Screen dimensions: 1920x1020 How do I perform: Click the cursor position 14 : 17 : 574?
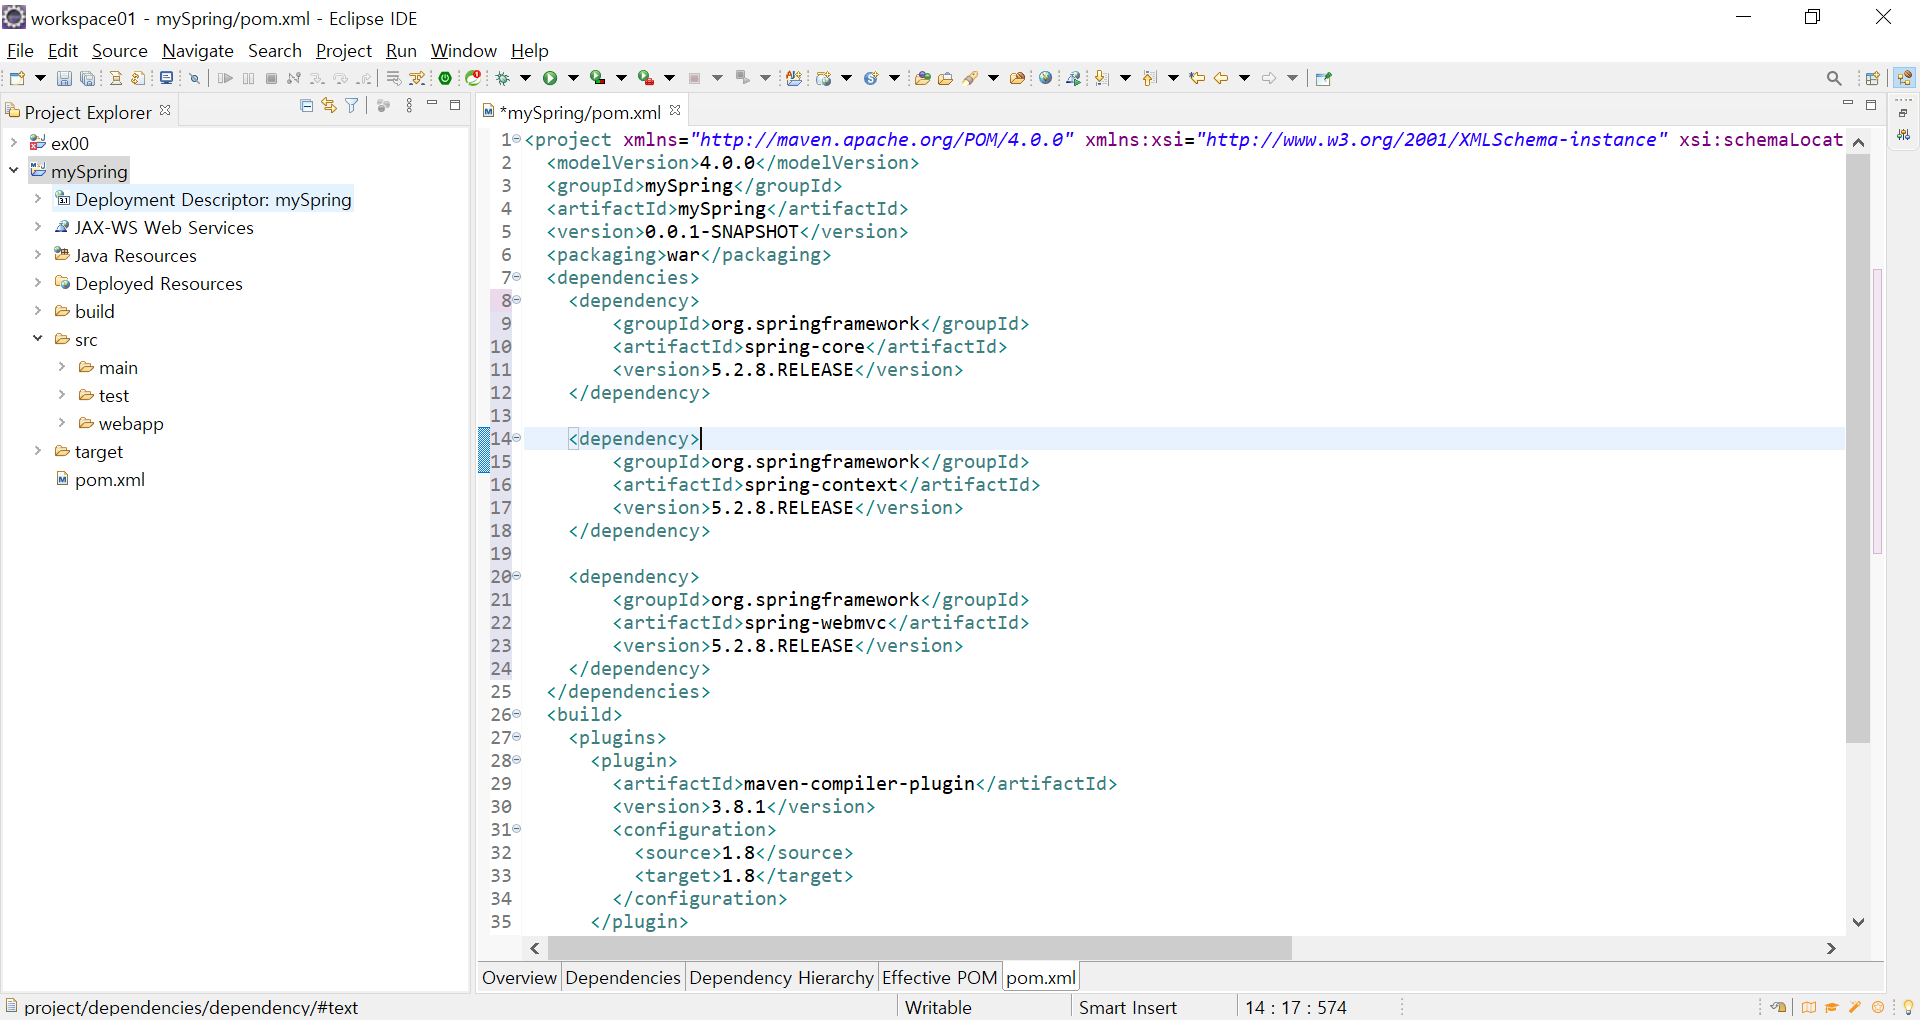(1296, 1007)
